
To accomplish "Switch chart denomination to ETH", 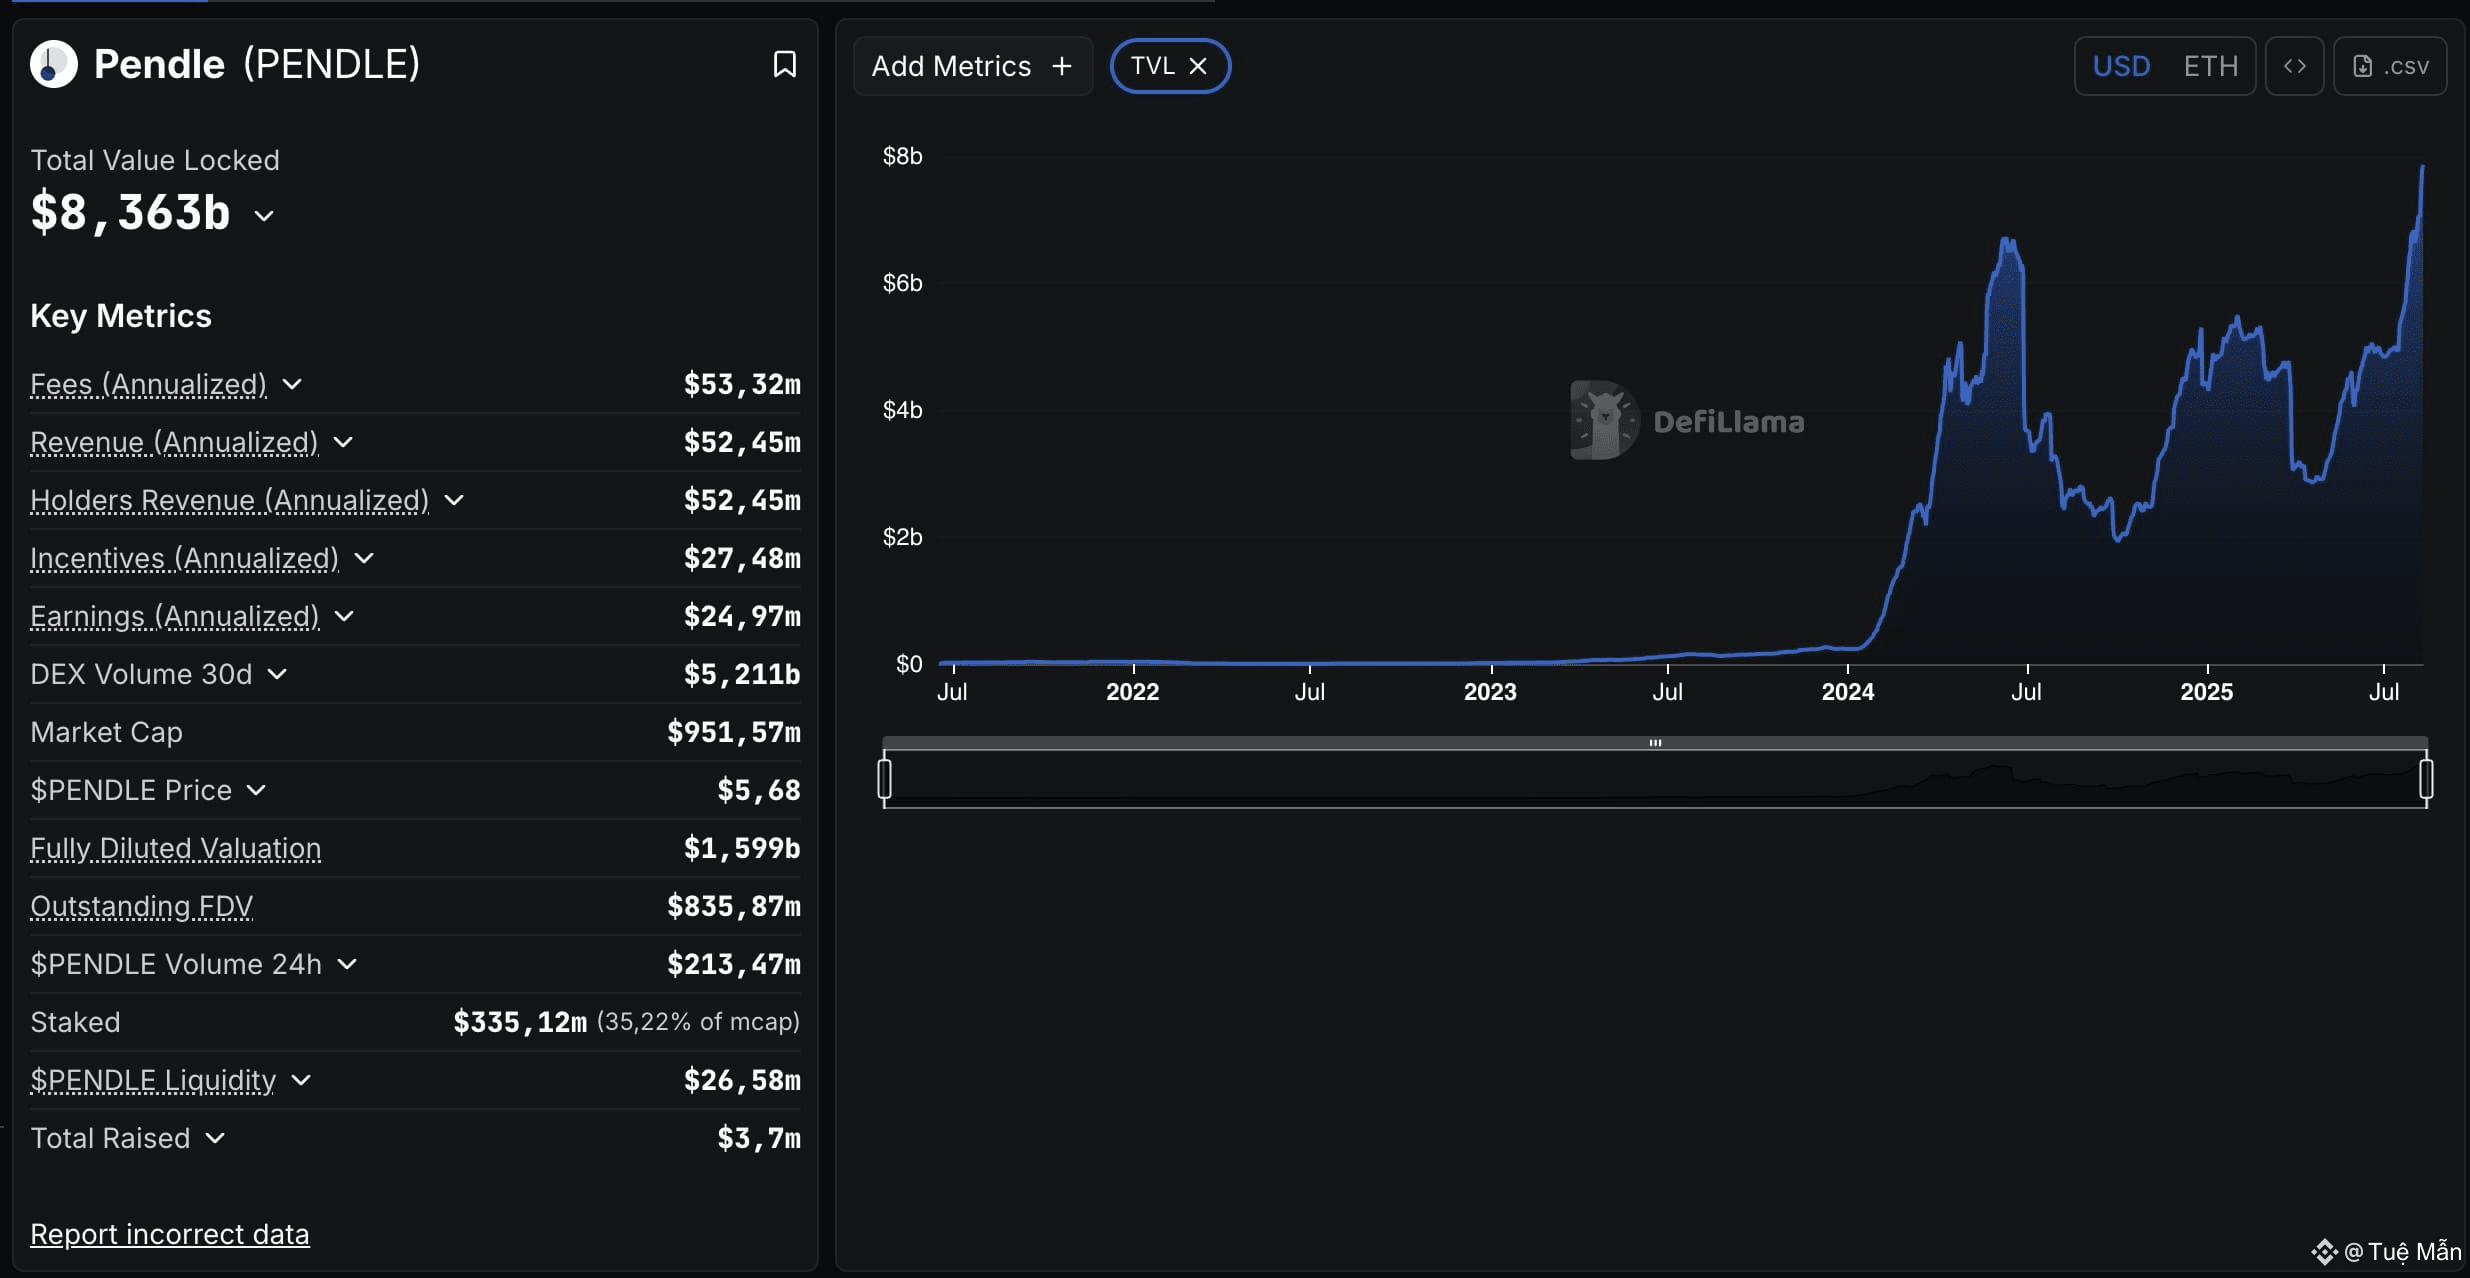I will [x=2210, y=66].
